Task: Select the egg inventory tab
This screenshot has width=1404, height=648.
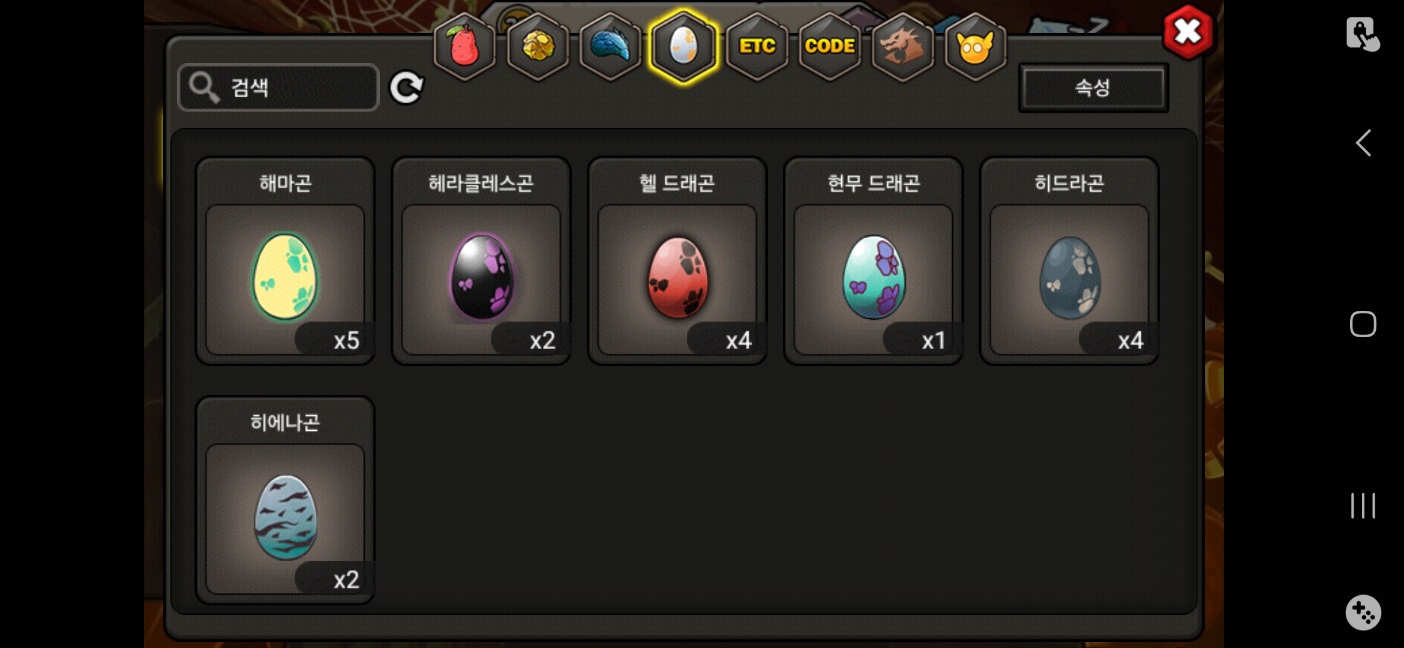Action: point(683,46)
